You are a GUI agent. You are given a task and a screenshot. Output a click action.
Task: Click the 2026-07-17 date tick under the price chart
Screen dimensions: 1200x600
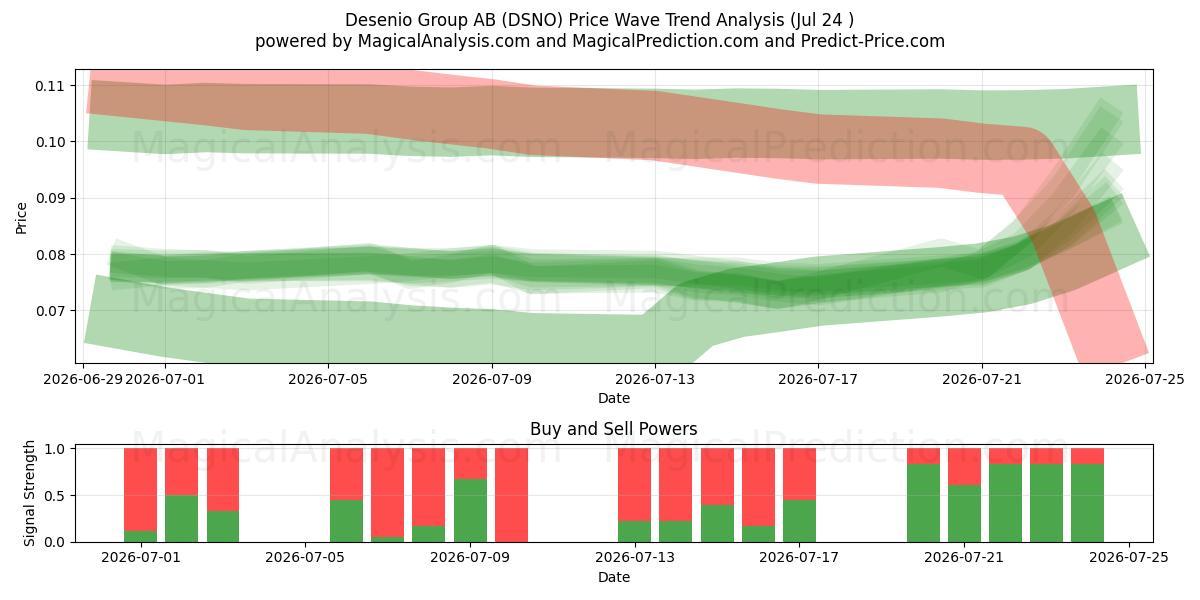coord(818,379)
